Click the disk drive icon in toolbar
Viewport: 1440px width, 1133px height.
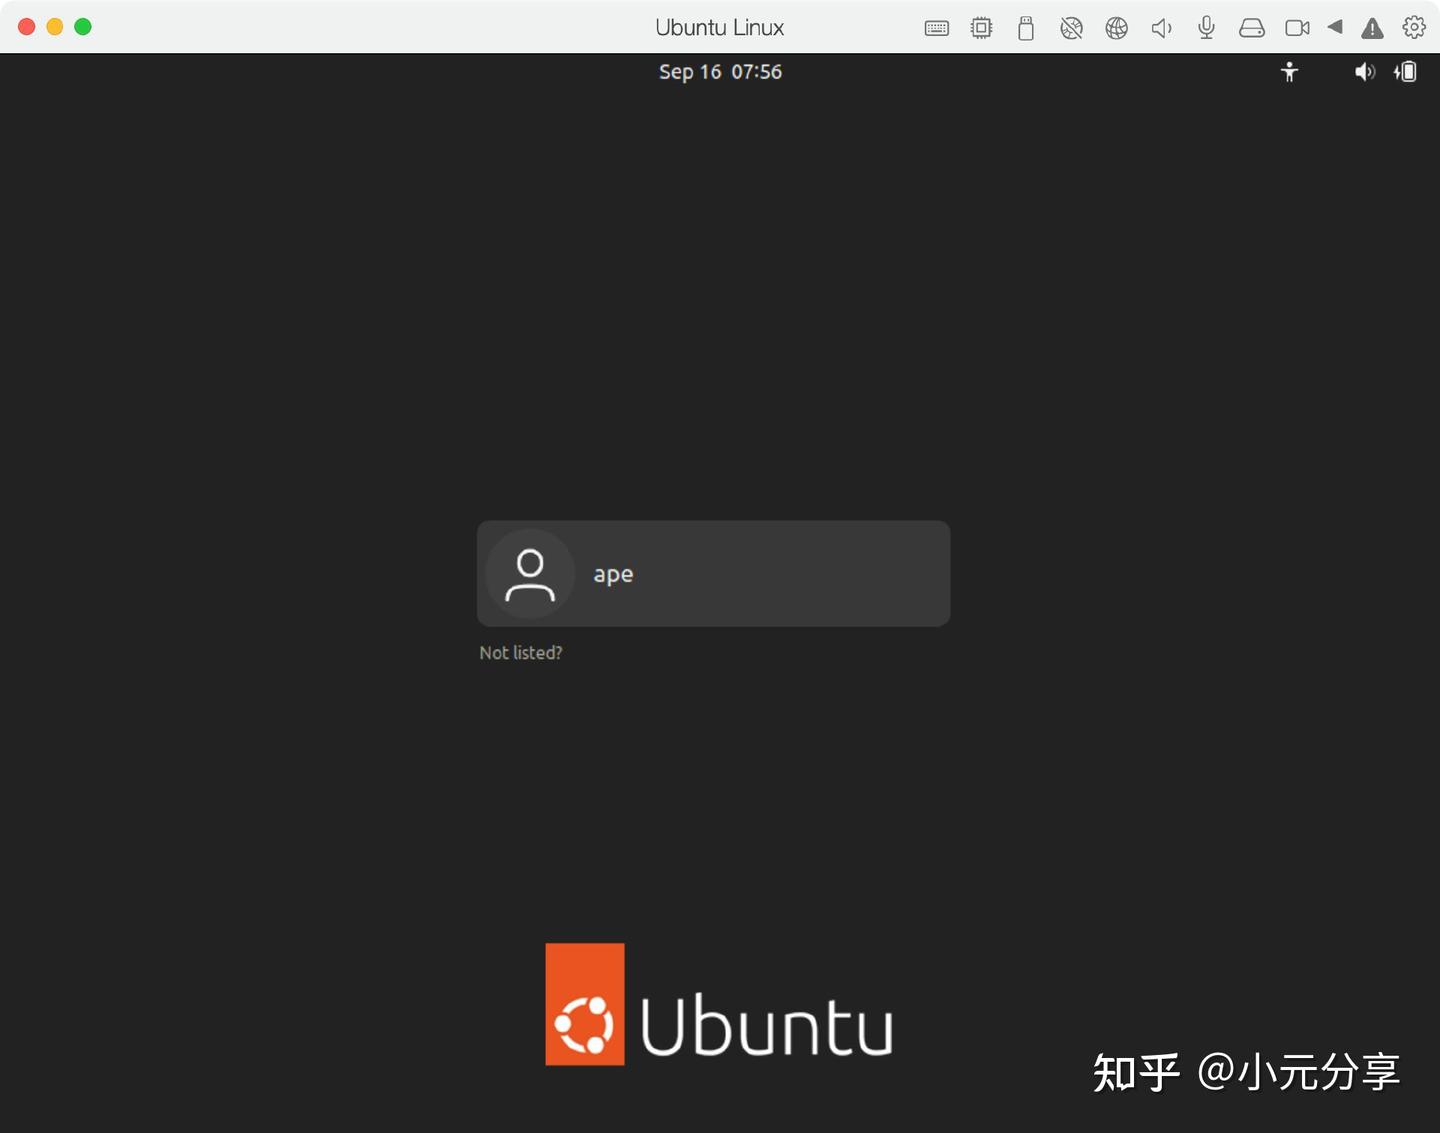(x=1251, y=27)
